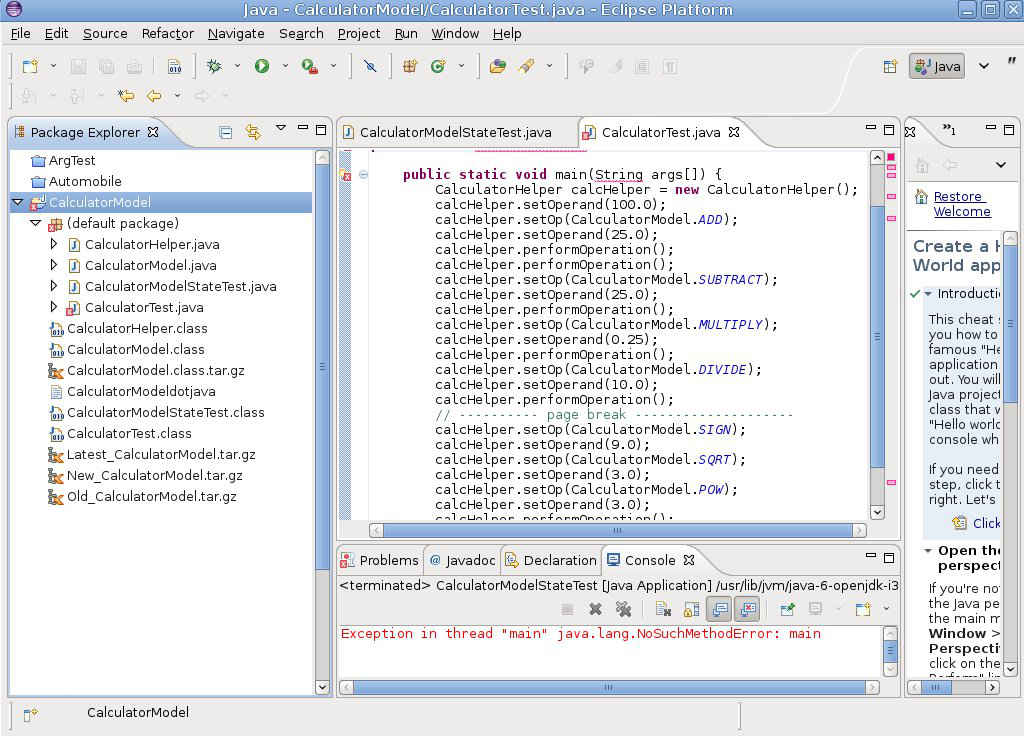Viewport: 1024px width, 736px height.
Task: Launch Debug with the bug icon
Action: tap(214, 66)
